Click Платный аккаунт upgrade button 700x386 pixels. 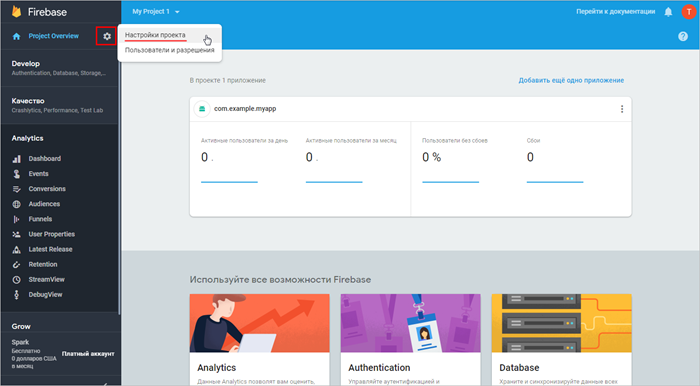pyautogui.click(x=88, y=354)
